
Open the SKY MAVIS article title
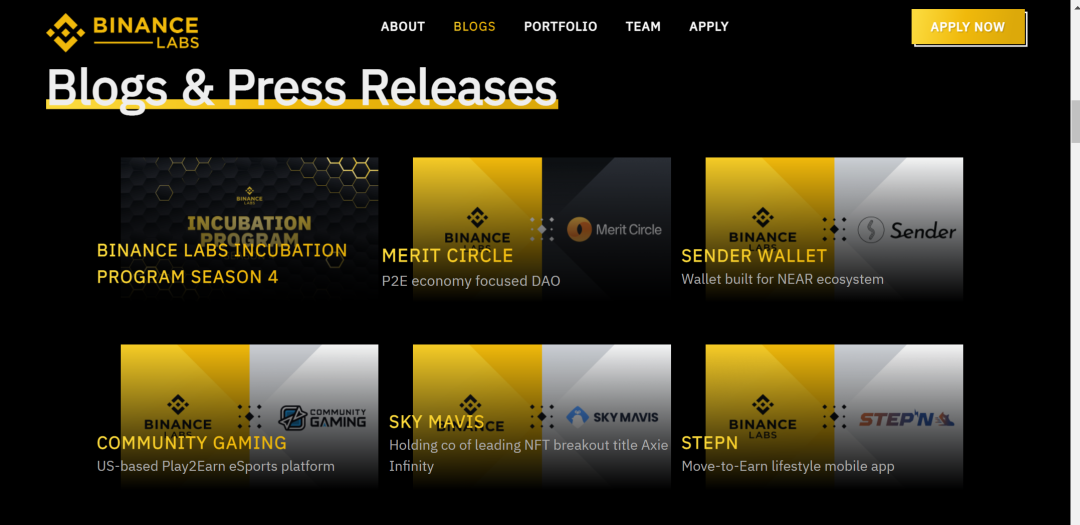pos(437,422)
